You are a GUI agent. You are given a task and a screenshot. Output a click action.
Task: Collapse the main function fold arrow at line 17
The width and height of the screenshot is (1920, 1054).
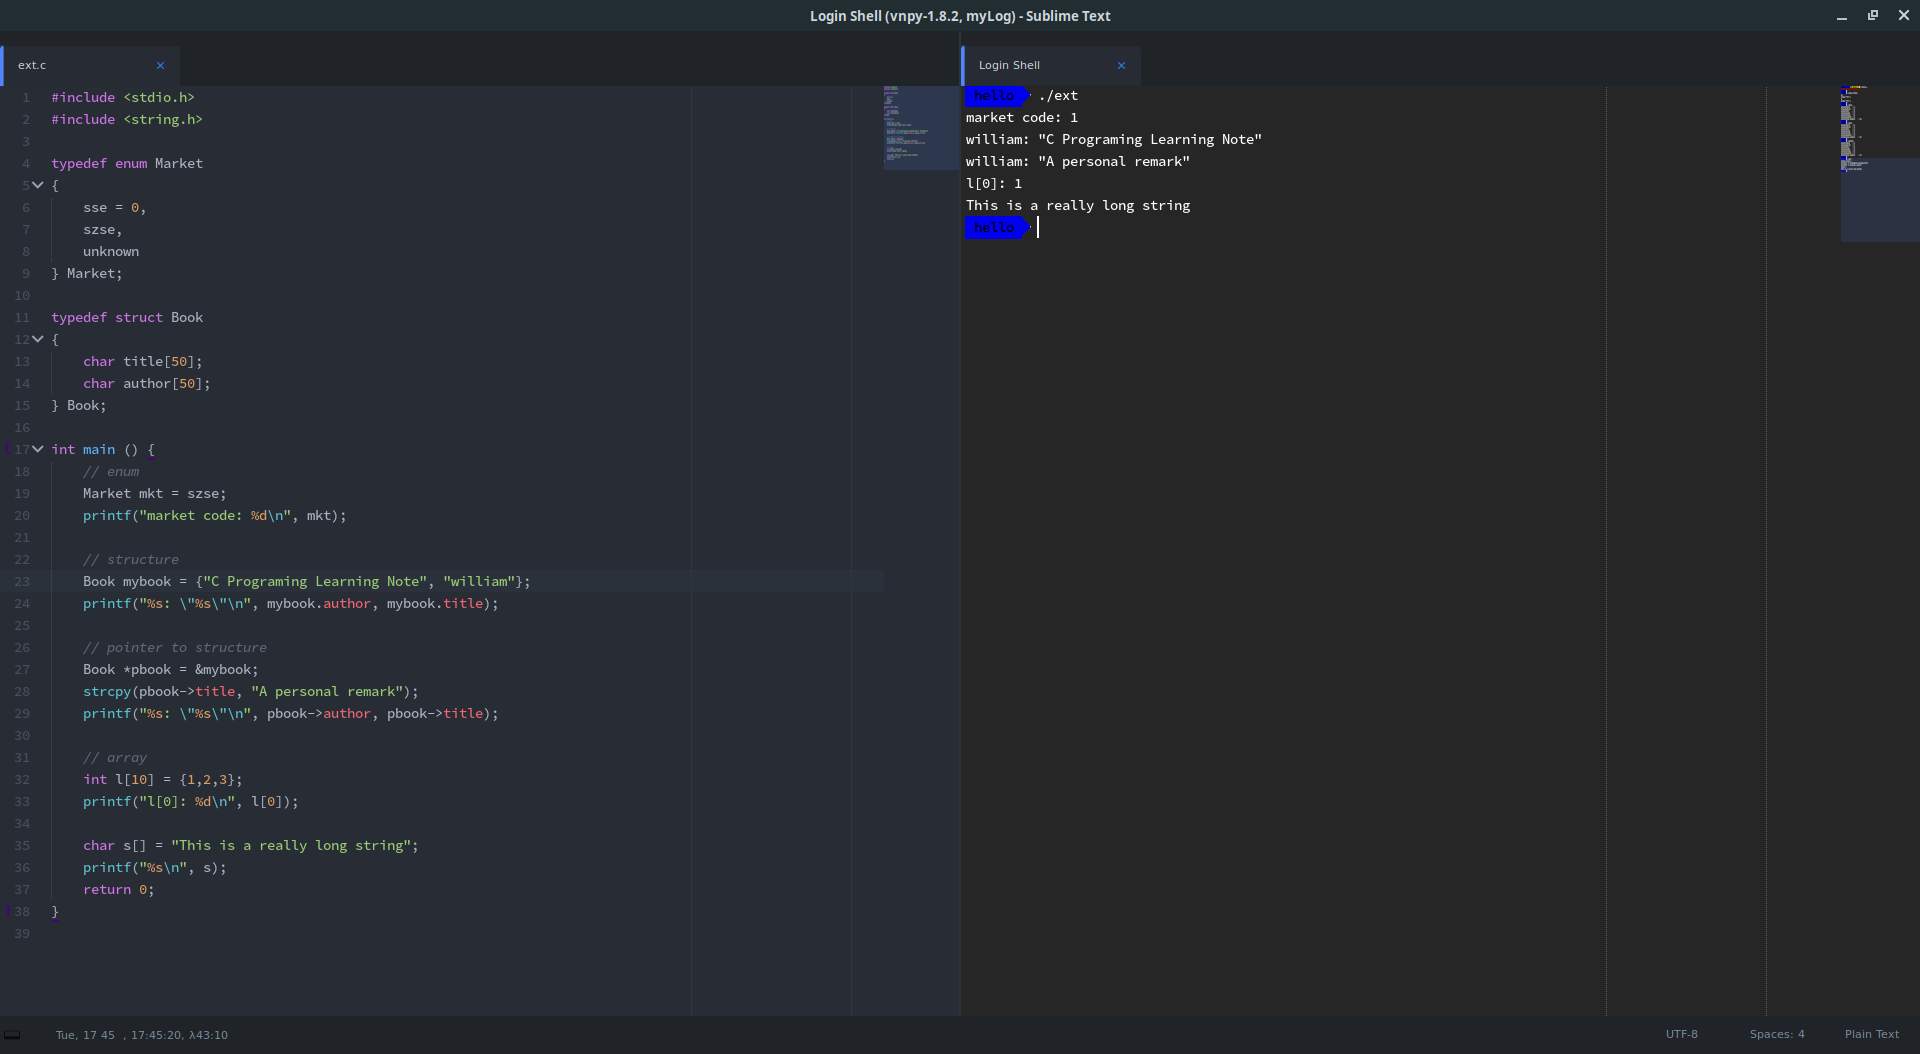(38, 449)
